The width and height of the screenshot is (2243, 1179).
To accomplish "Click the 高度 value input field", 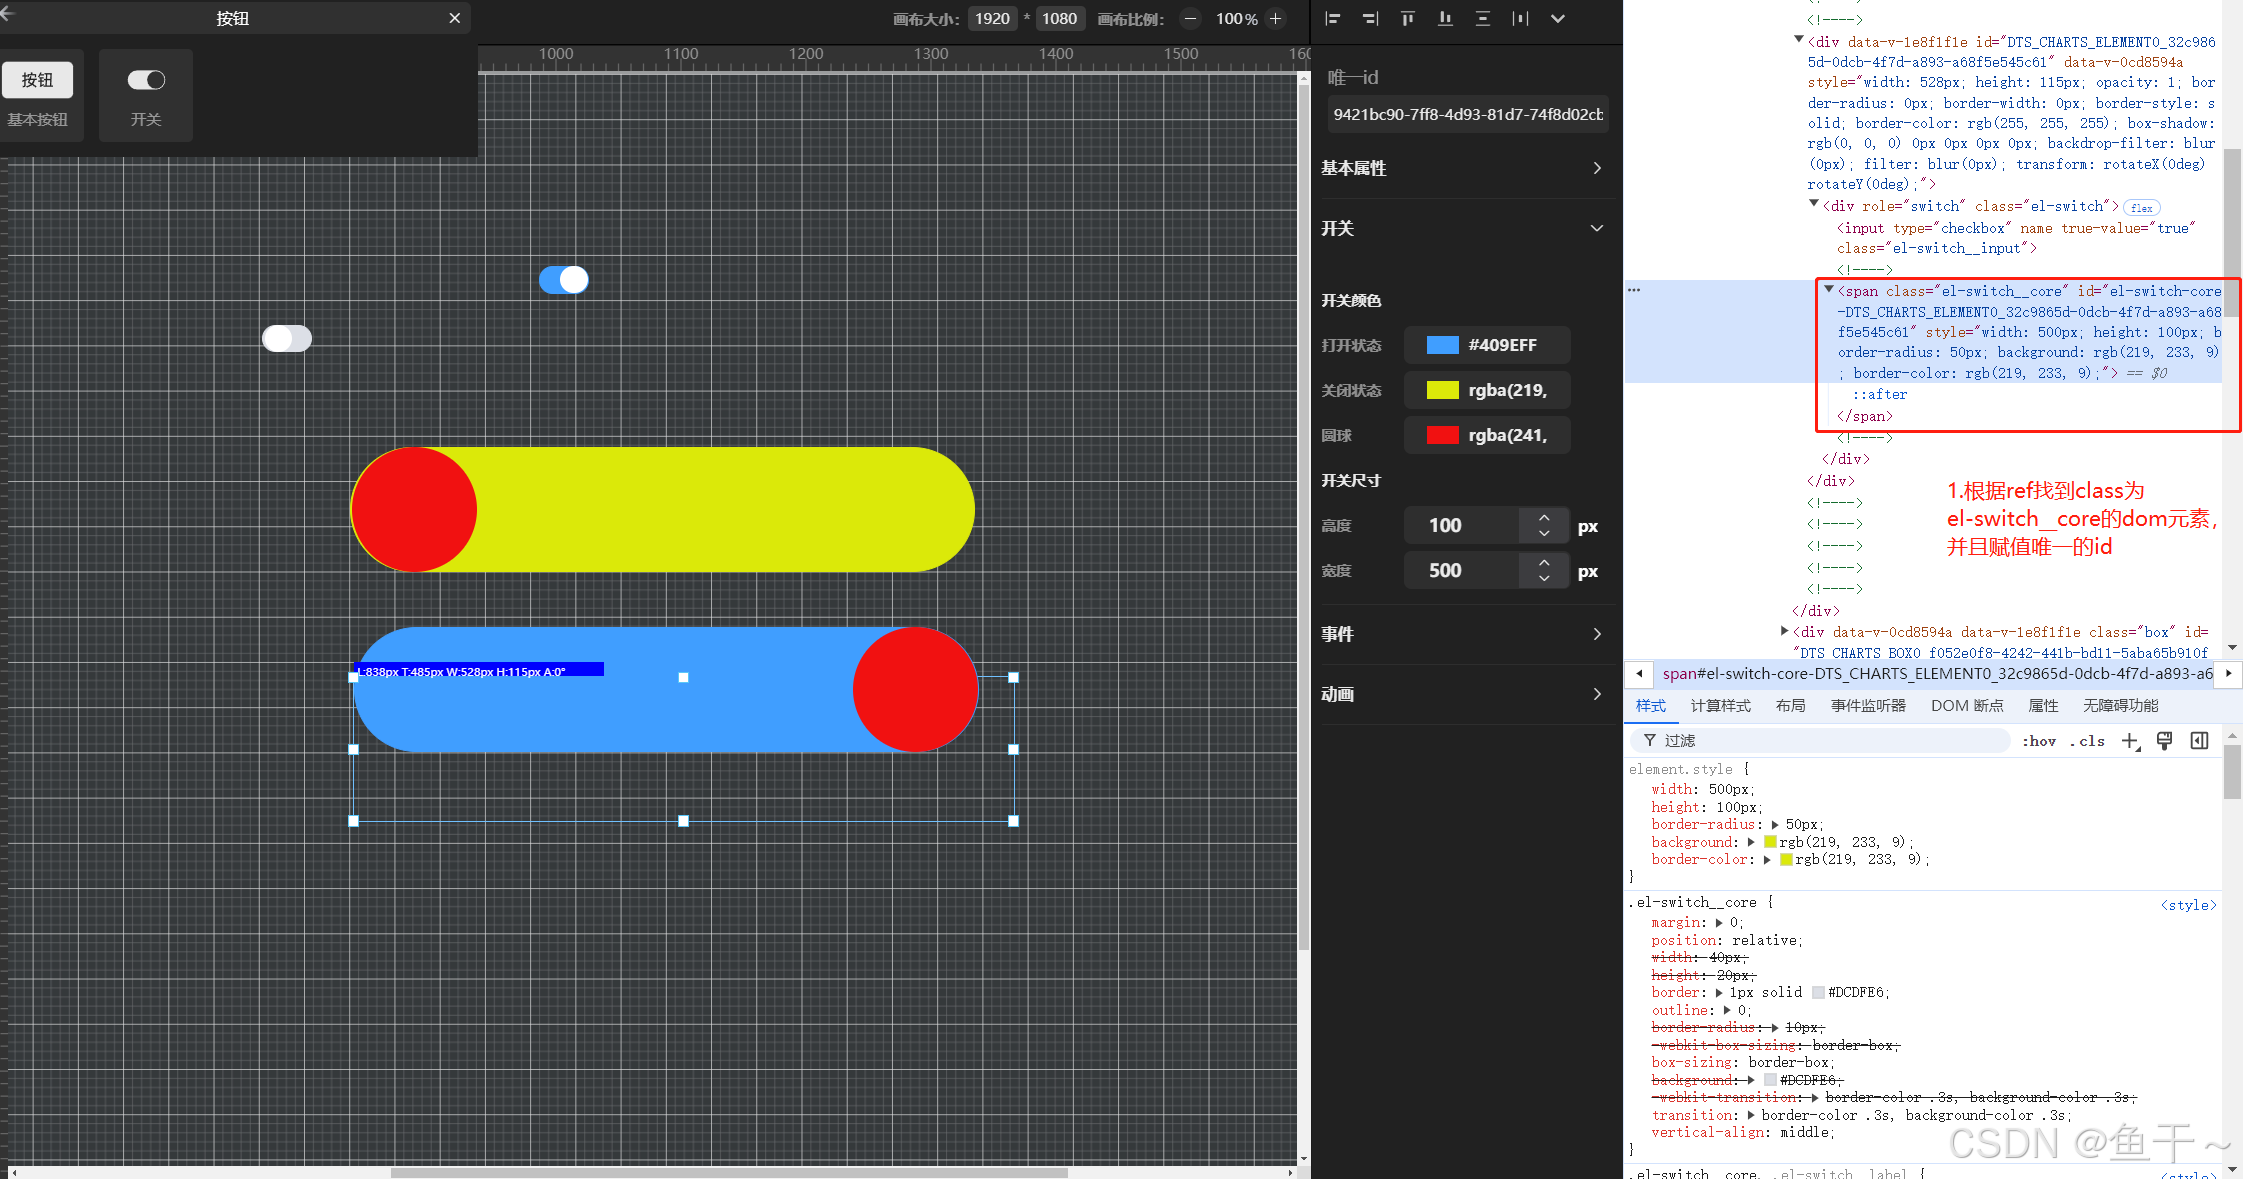I will (x=1461, y=525).
